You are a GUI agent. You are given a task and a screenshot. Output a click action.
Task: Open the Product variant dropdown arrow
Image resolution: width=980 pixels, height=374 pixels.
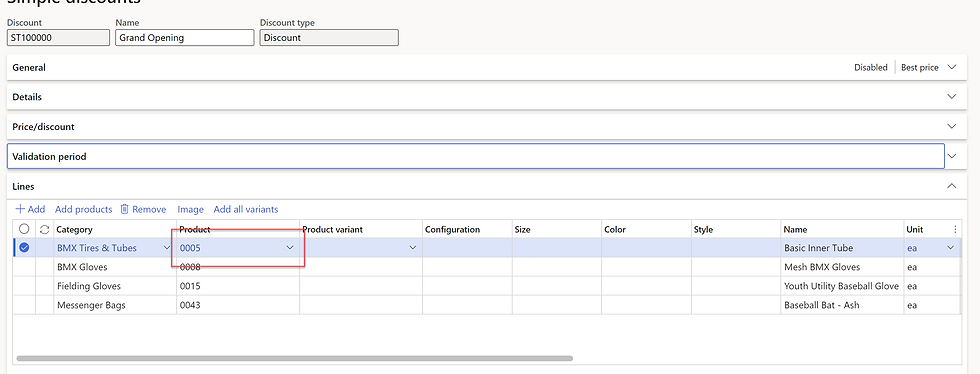coord(412,248)
